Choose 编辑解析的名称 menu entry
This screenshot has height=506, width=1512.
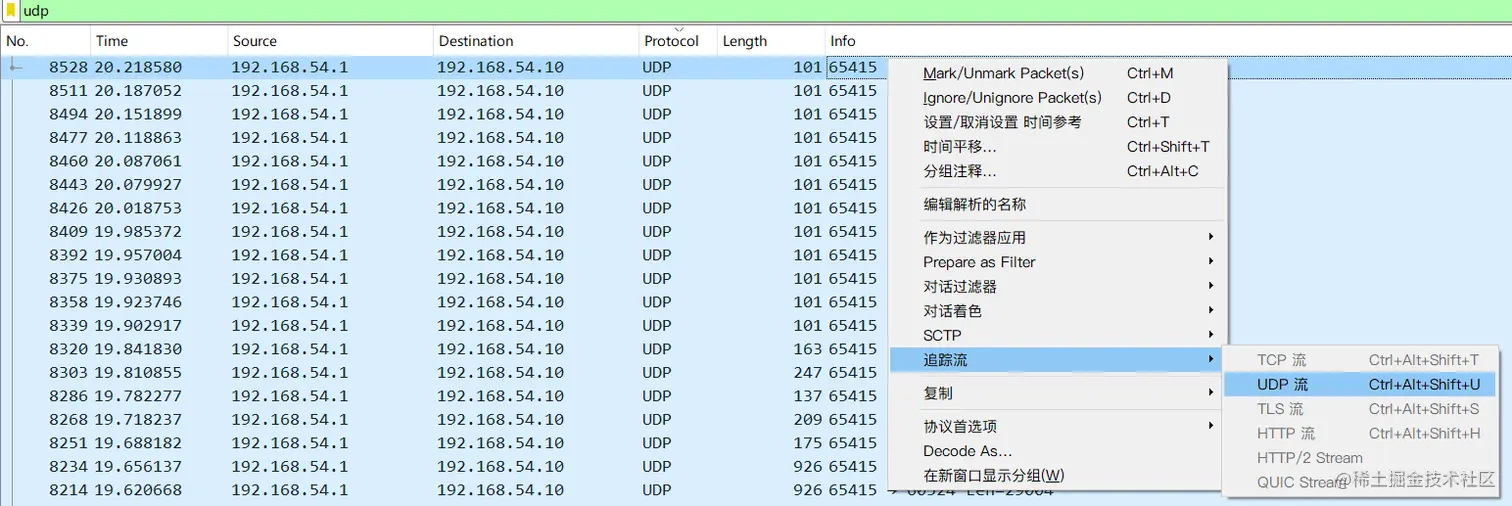coord(1057,204)
